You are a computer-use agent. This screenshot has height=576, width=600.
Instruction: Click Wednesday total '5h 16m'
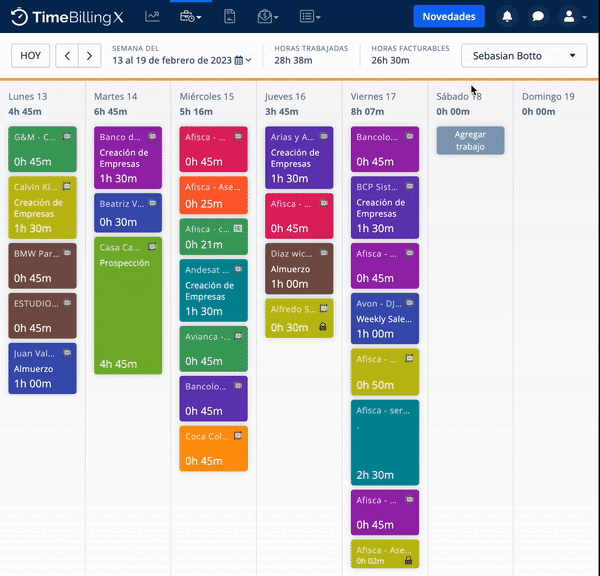pos(196,112)
